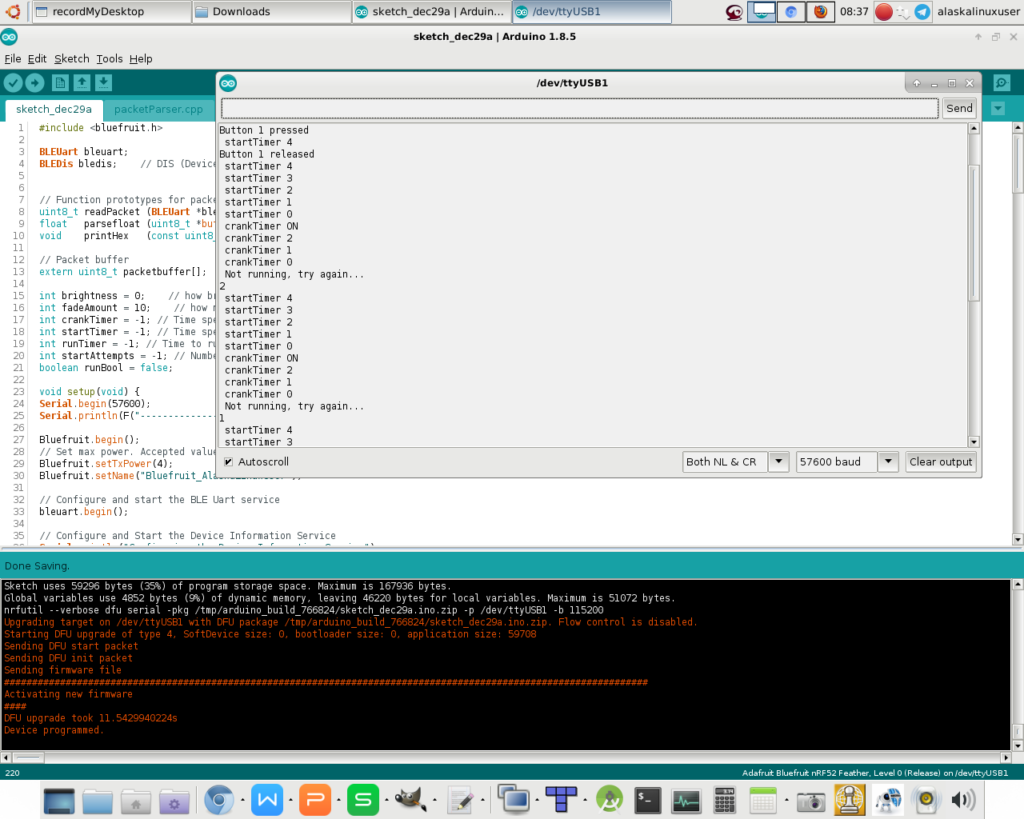The height and width of the screenshot is (819, 1024).
Task: Click the serial monitor vertical scrollbar
Action: 974,230
